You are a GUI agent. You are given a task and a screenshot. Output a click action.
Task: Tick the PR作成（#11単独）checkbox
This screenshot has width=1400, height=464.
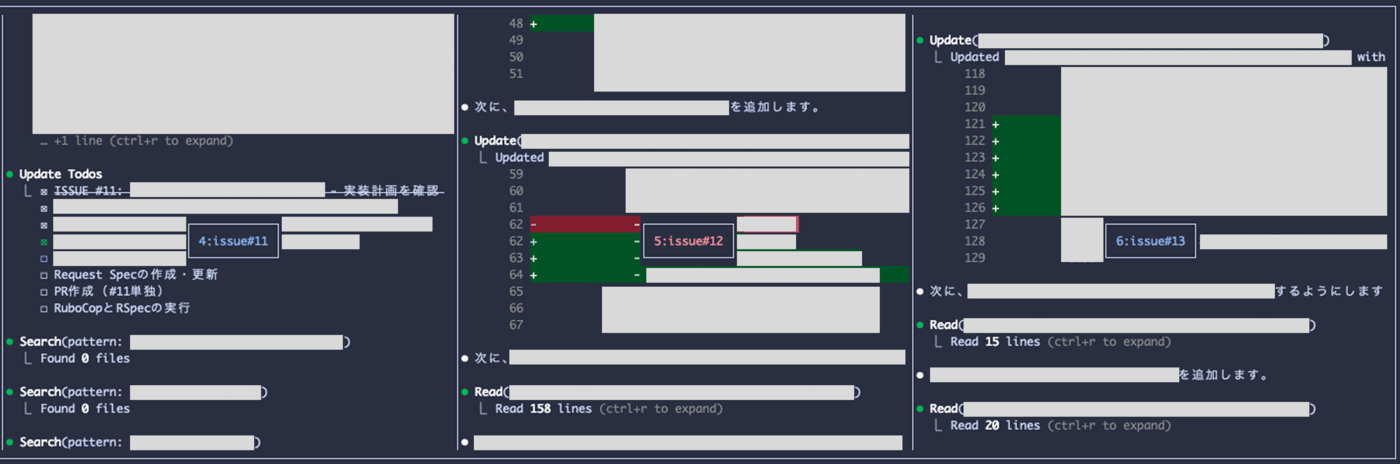coord(44,291)
